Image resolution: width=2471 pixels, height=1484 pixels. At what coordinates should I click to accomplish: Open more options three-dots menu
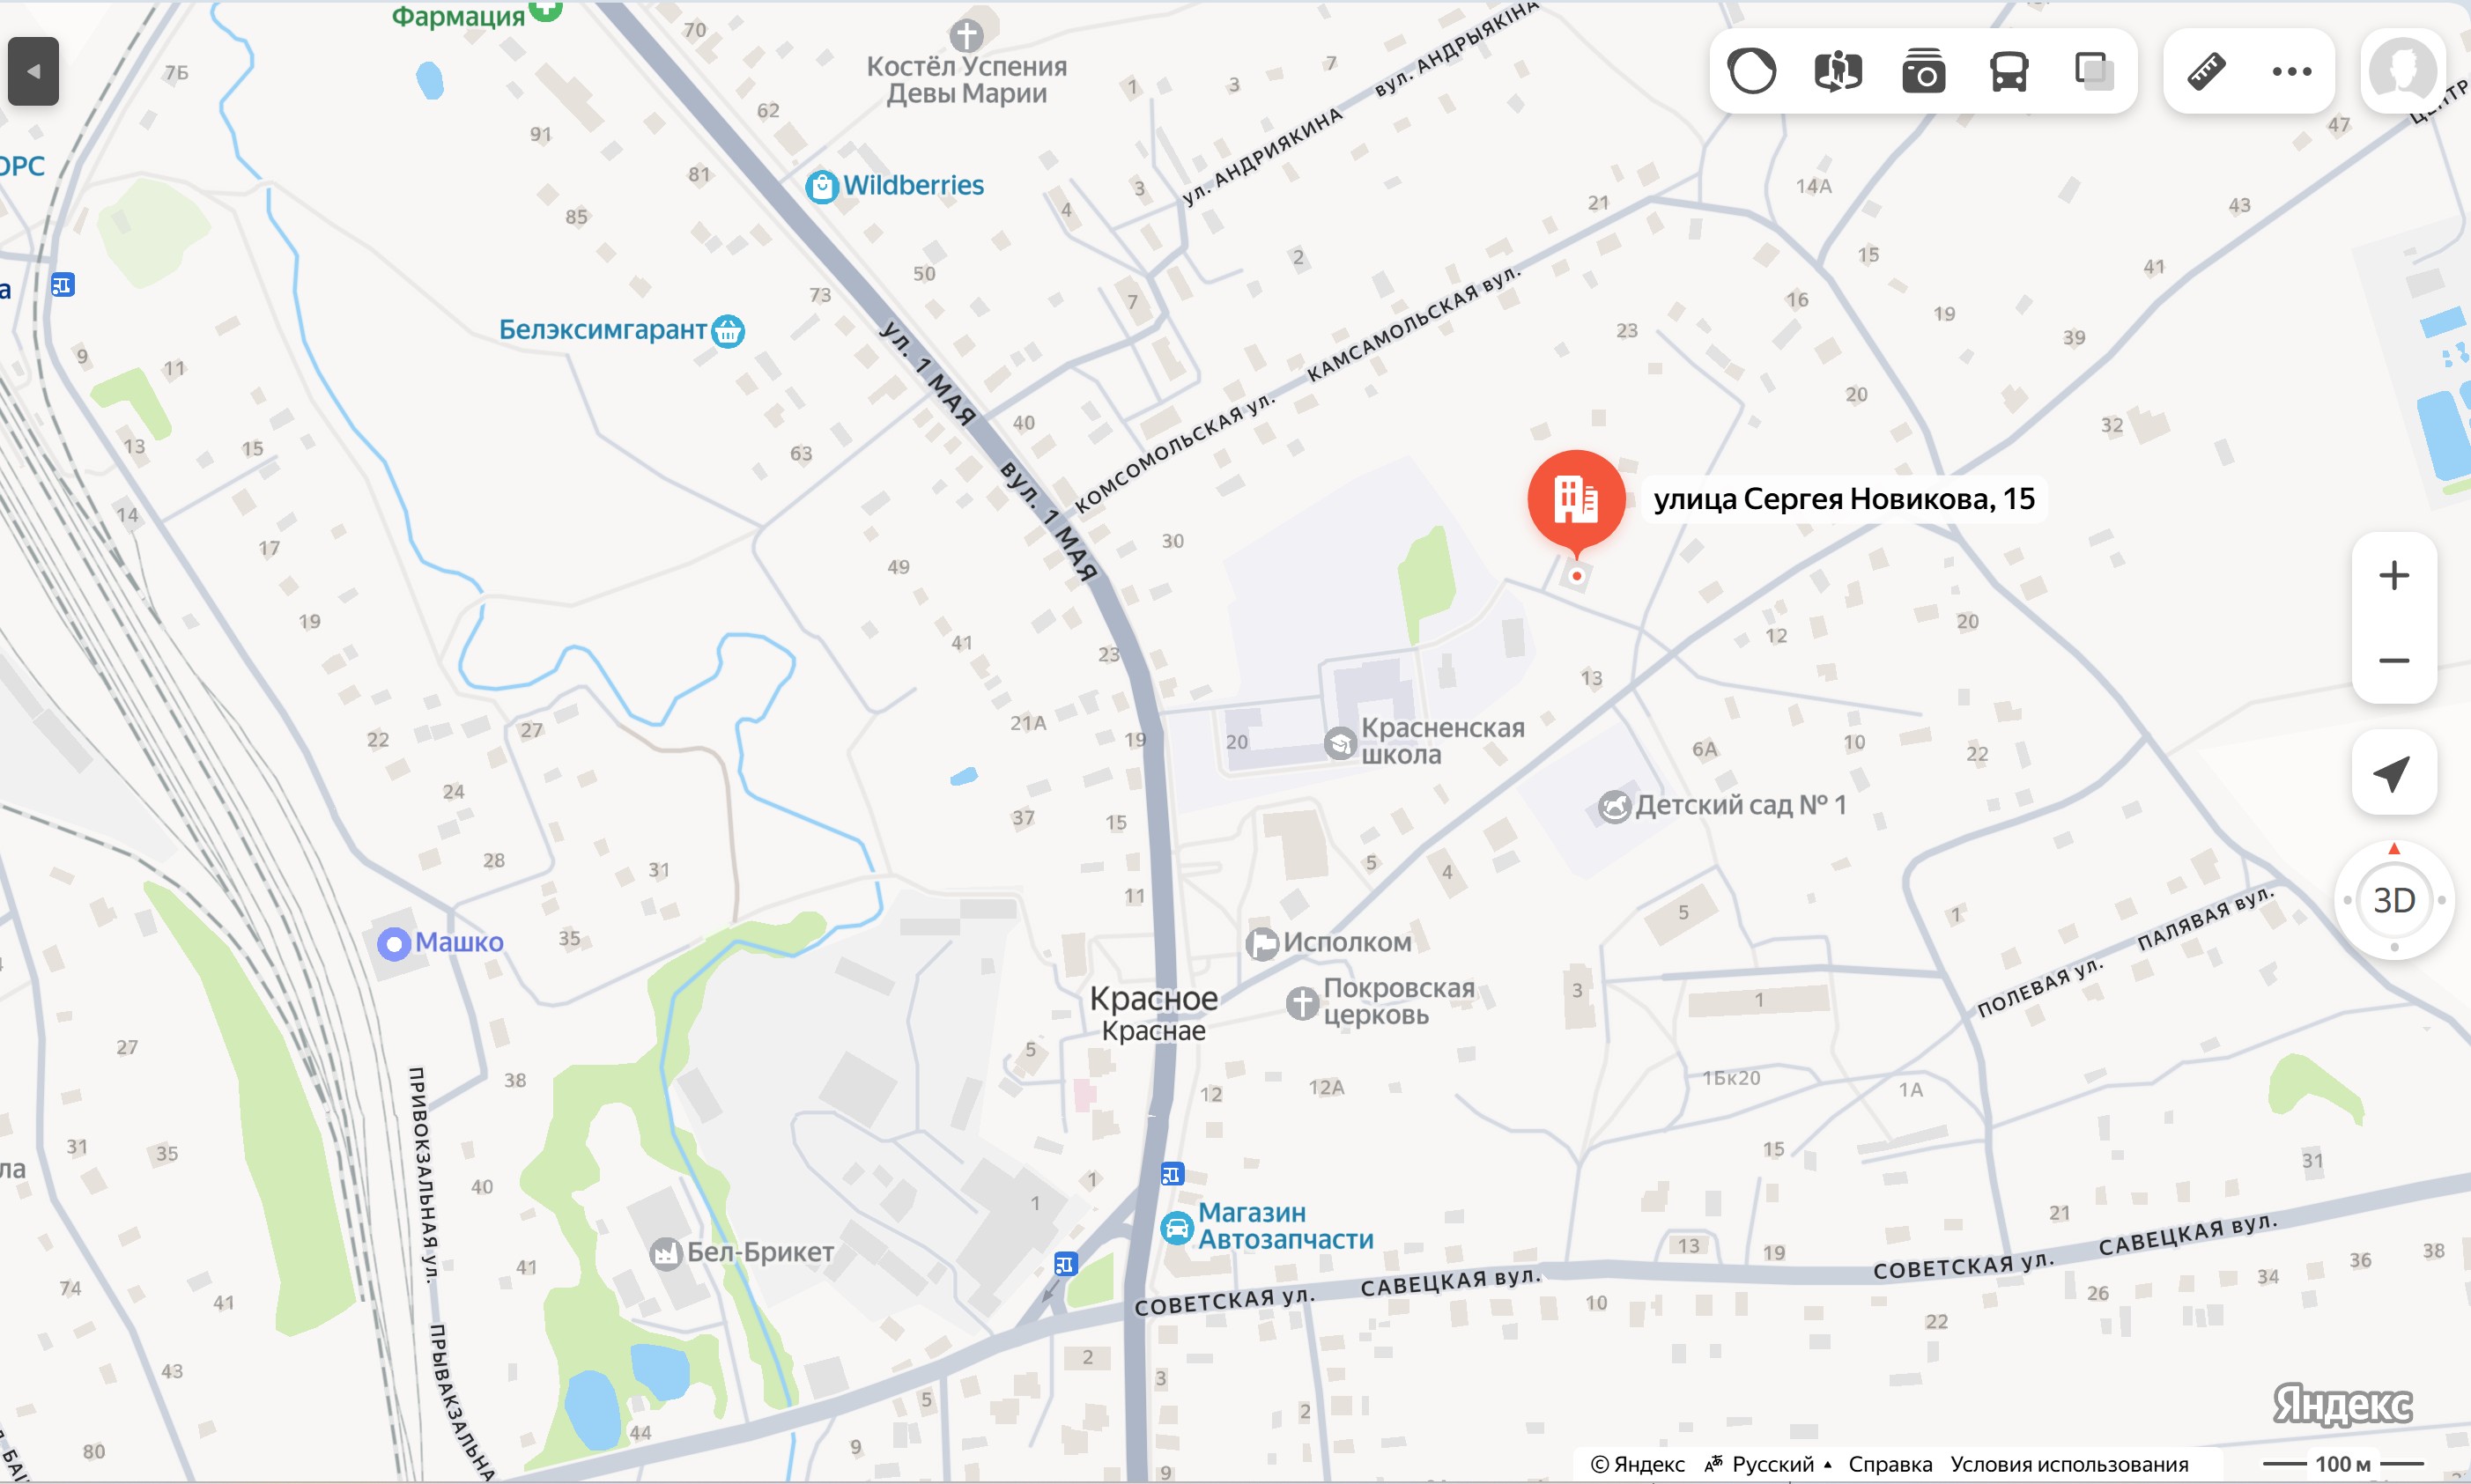(x=2291, y=72)
